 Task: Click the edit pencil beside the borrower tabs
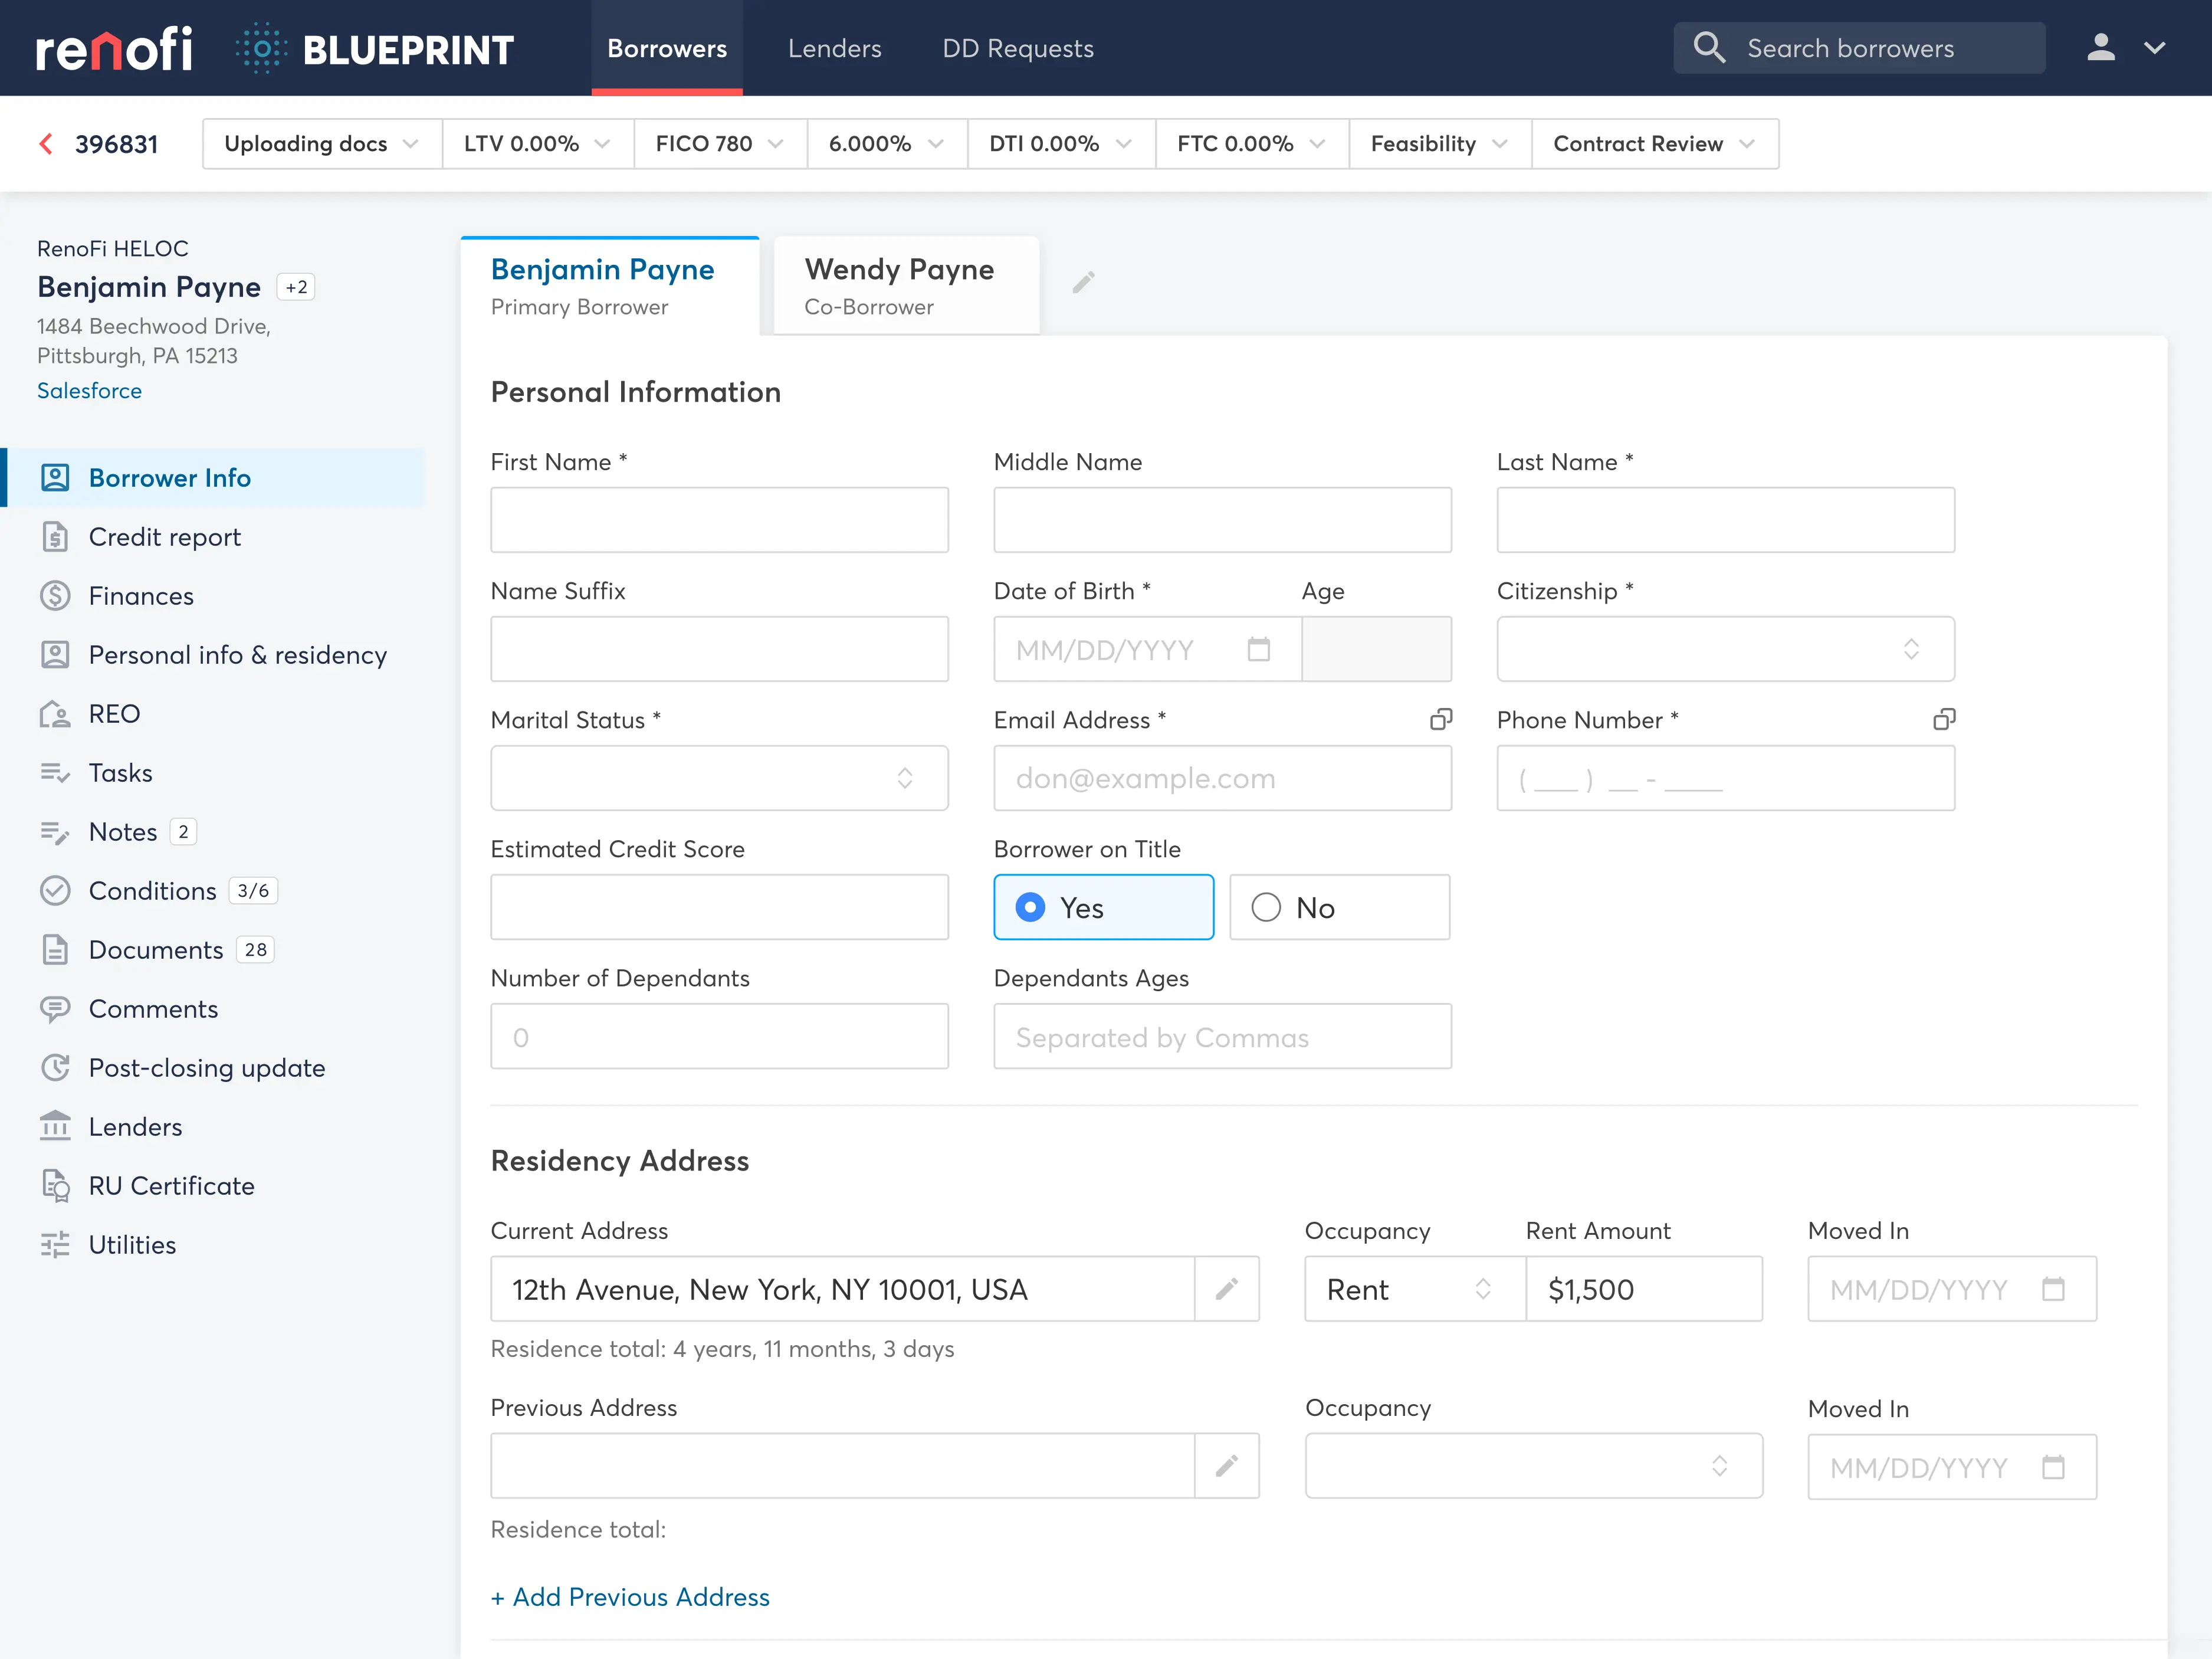[x=1083, y=283]
